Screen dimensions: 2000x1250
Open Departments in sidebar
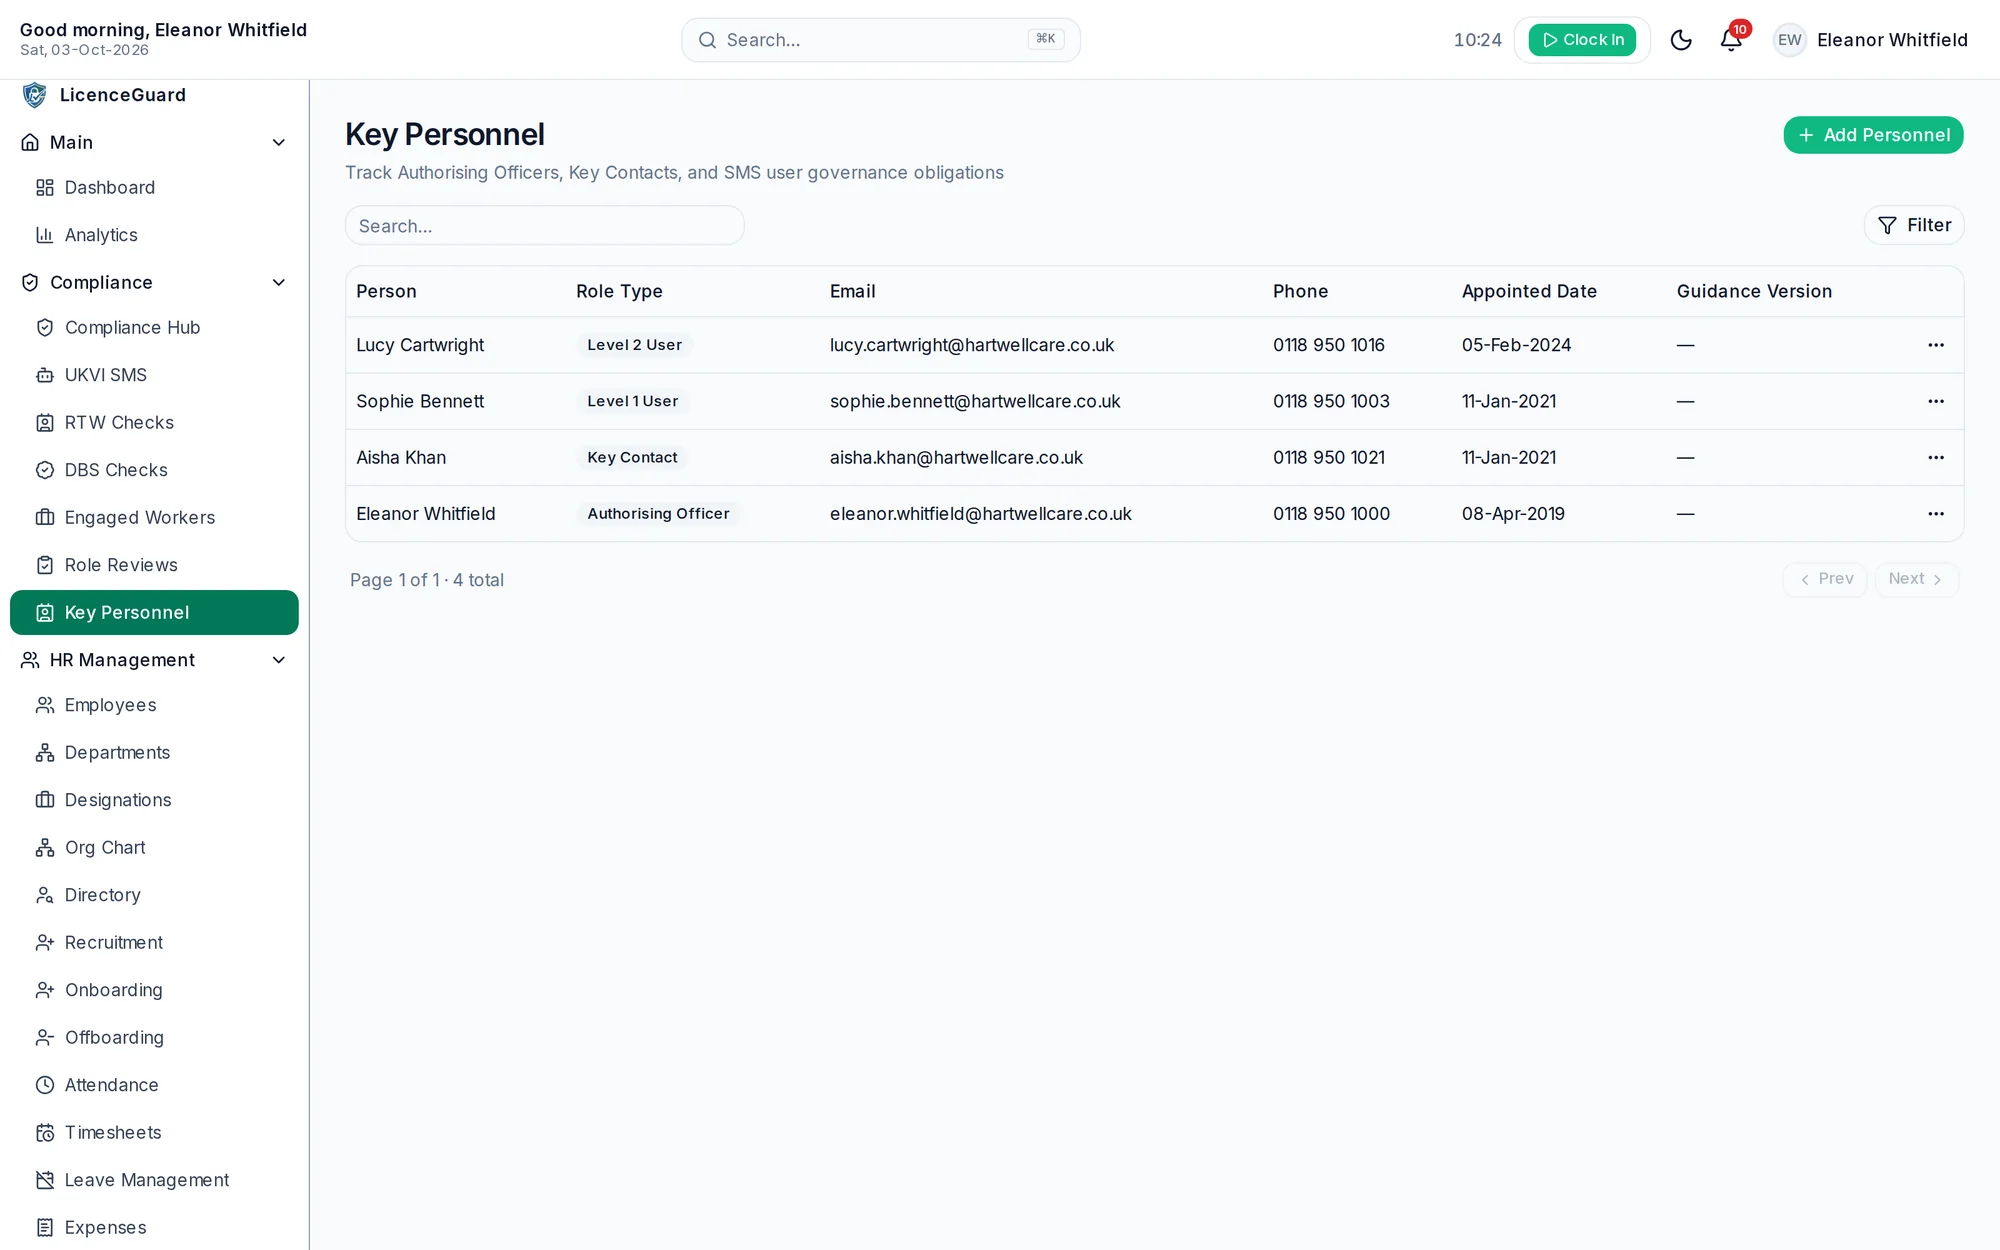pos(154,753)
